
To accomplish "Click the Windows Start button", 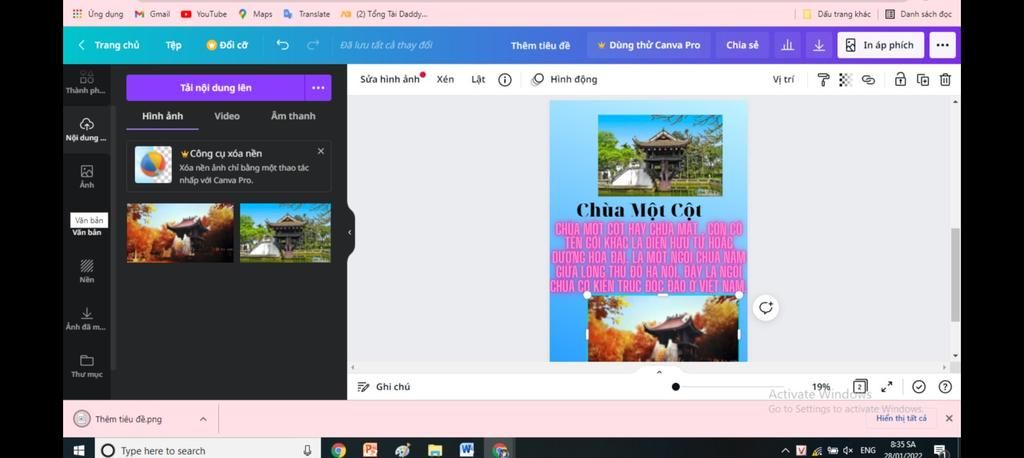I will click(80, 450).
